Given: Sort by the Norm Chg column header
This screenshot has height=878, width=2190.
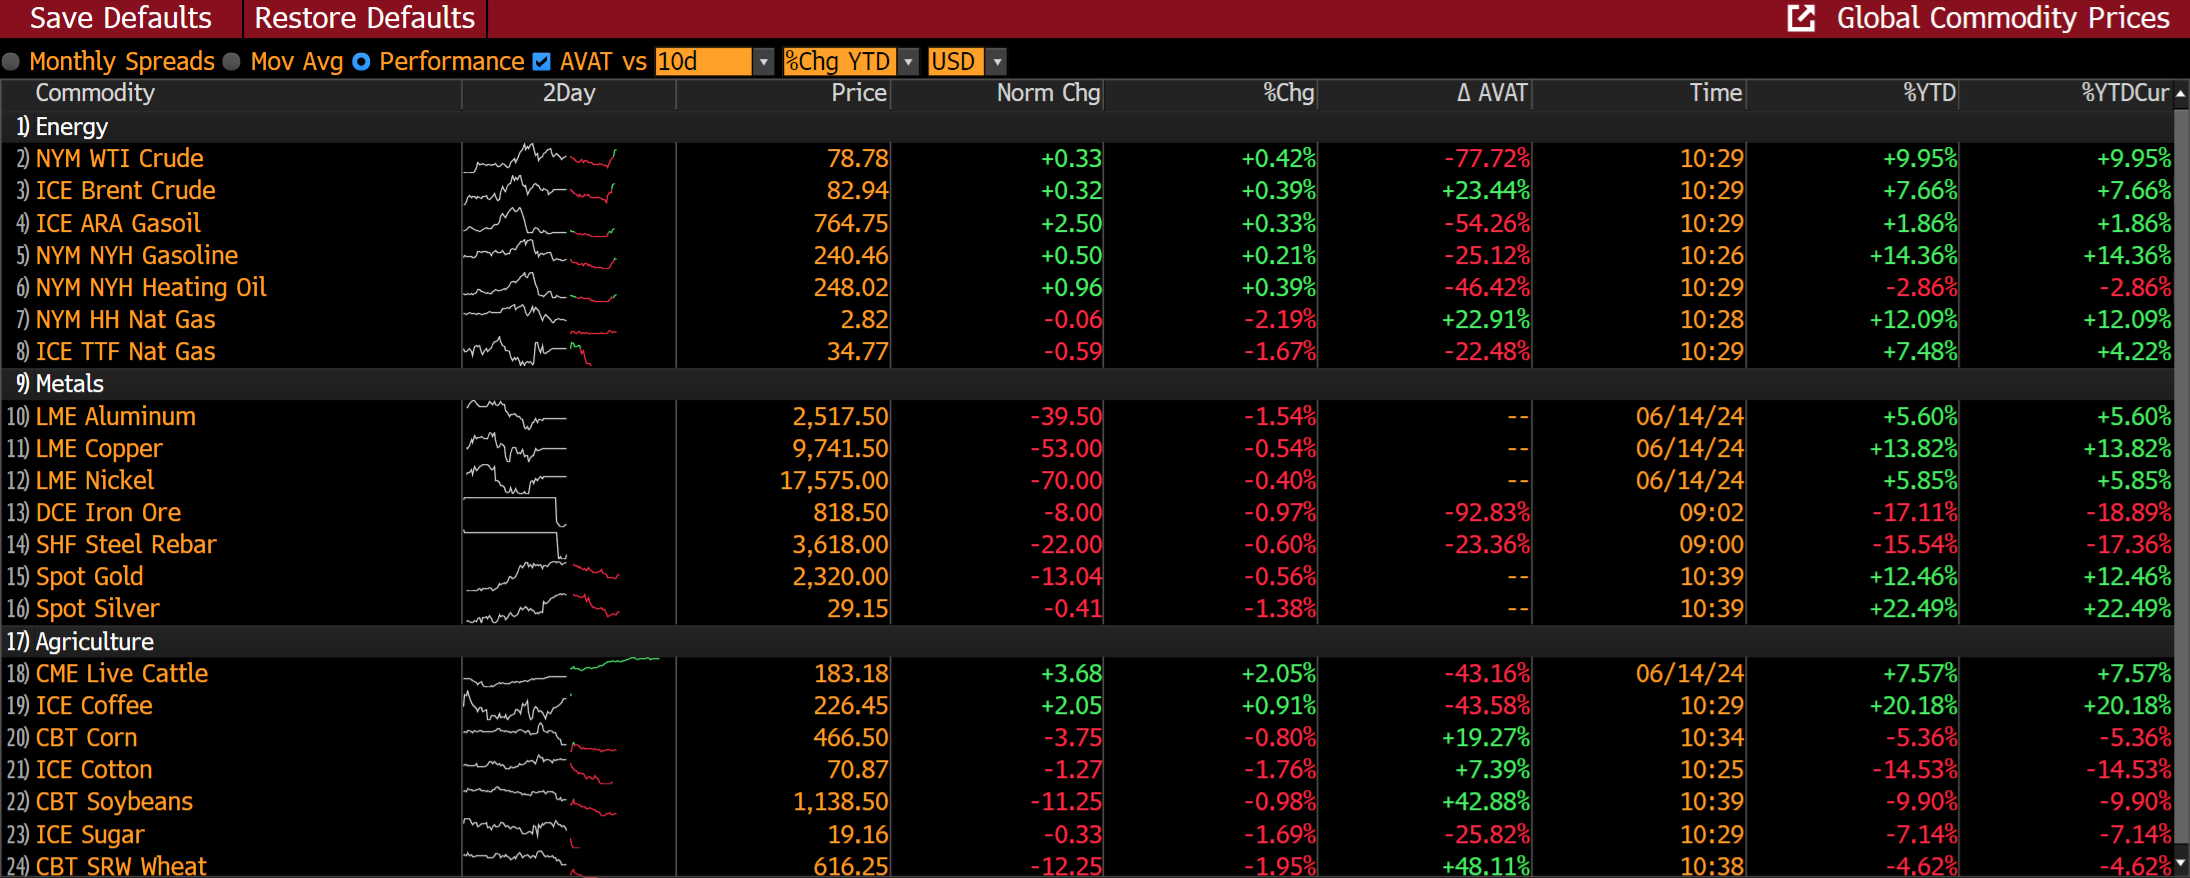Looking at the screenshot, I should tap(1048, 93).
